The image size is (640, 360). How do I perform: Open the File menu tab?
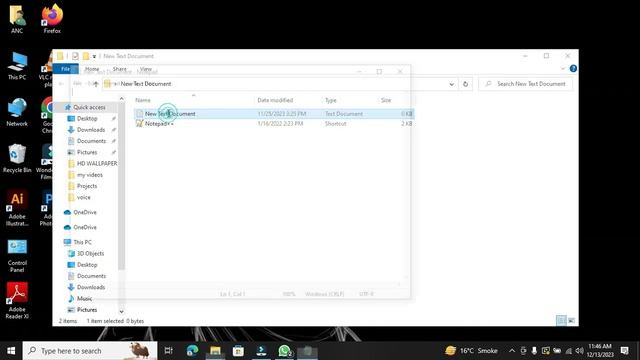pyautogui.click(x=65, y=69)
